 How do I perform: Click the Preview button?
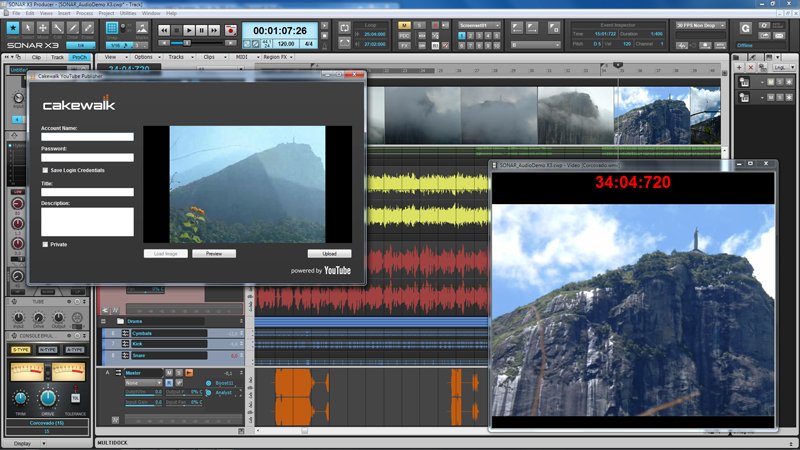214,254
